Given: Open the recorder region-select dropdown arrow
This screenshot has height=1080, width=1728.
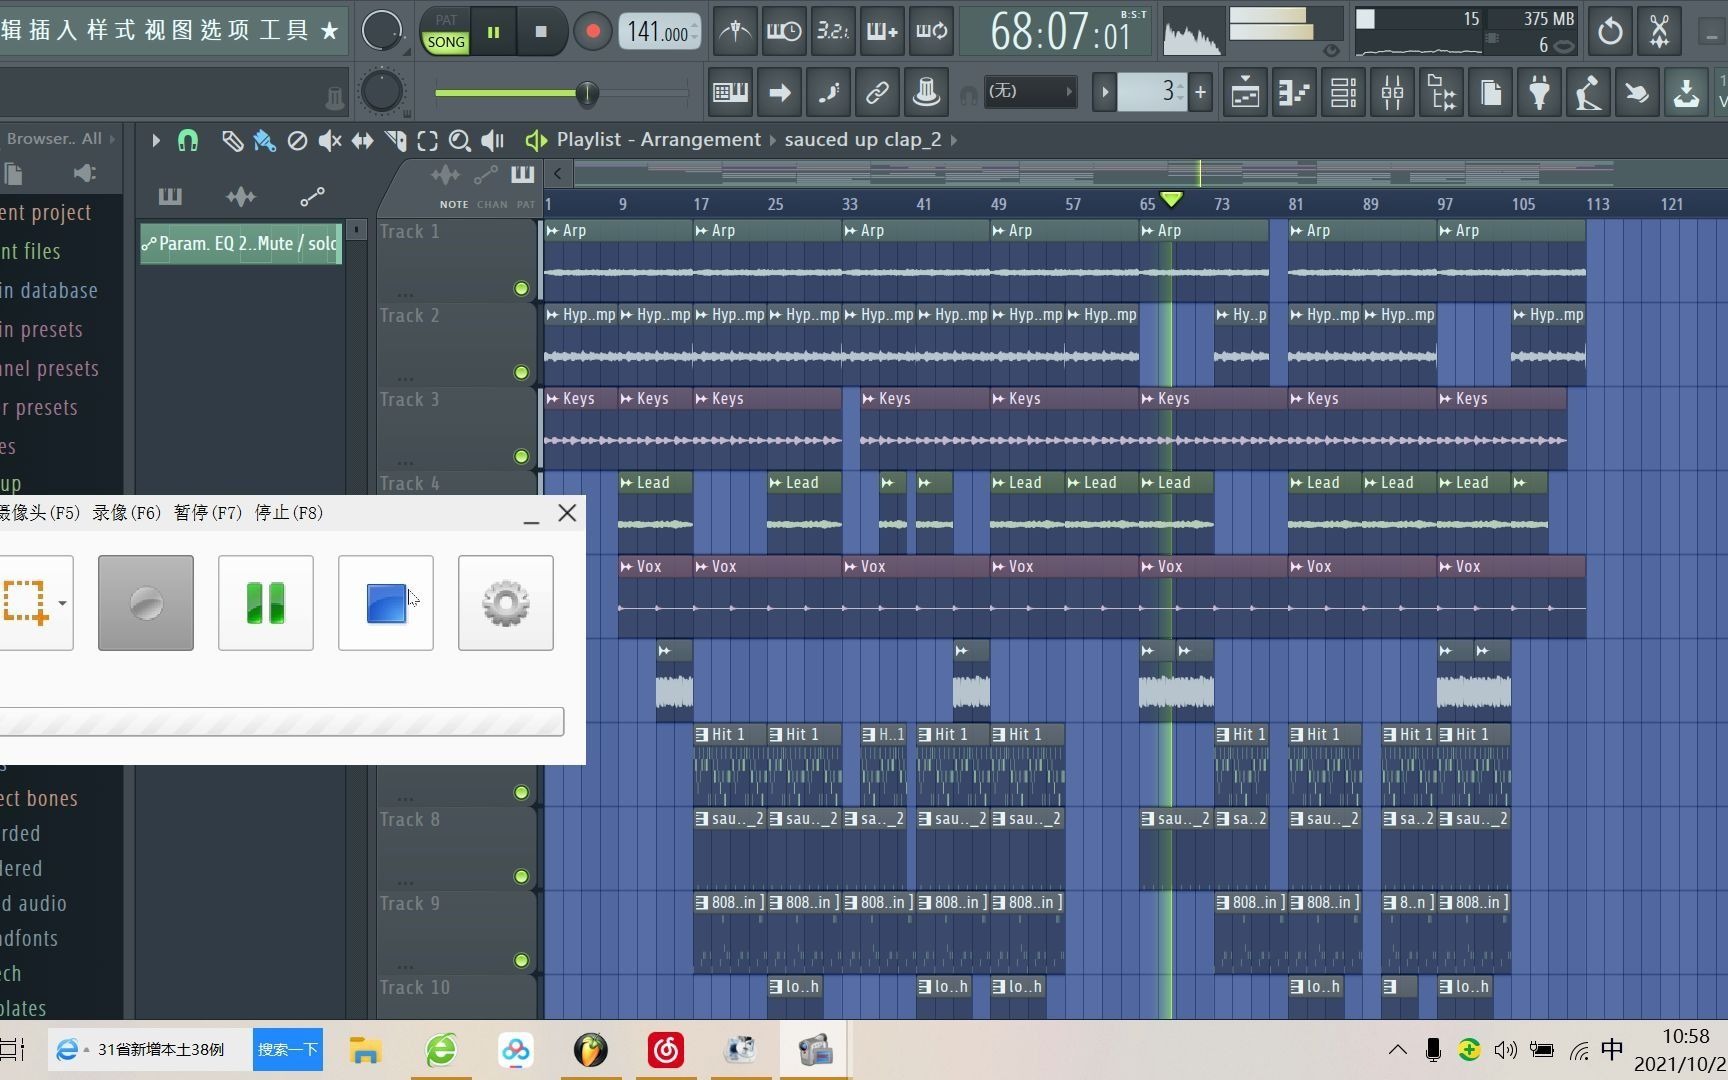Looking at the screenshot, I should (62, 603).
